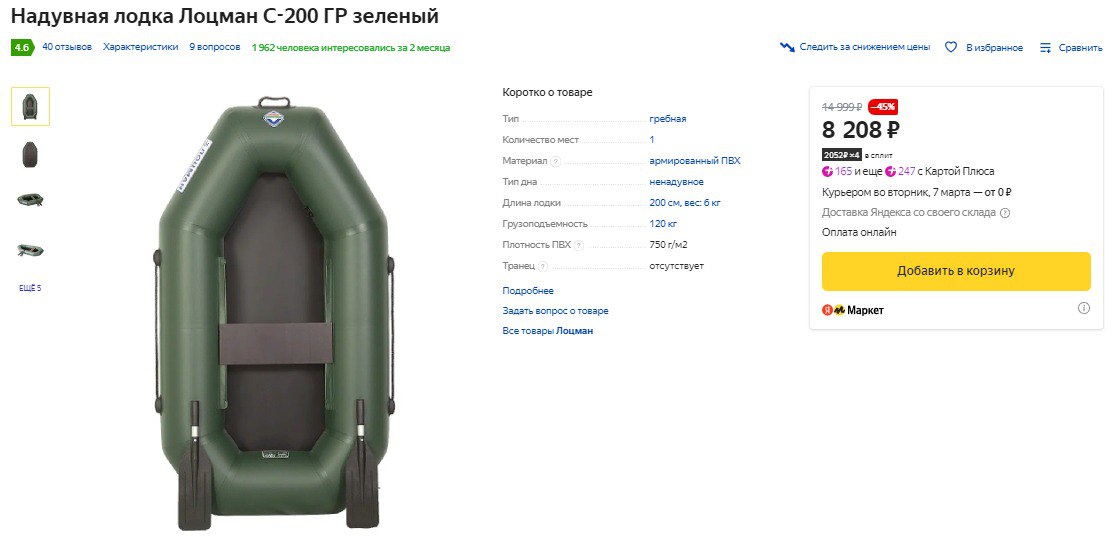Open the info icon beside Маркет
Screen dimensions: 1113x537
pos(1083,308)
